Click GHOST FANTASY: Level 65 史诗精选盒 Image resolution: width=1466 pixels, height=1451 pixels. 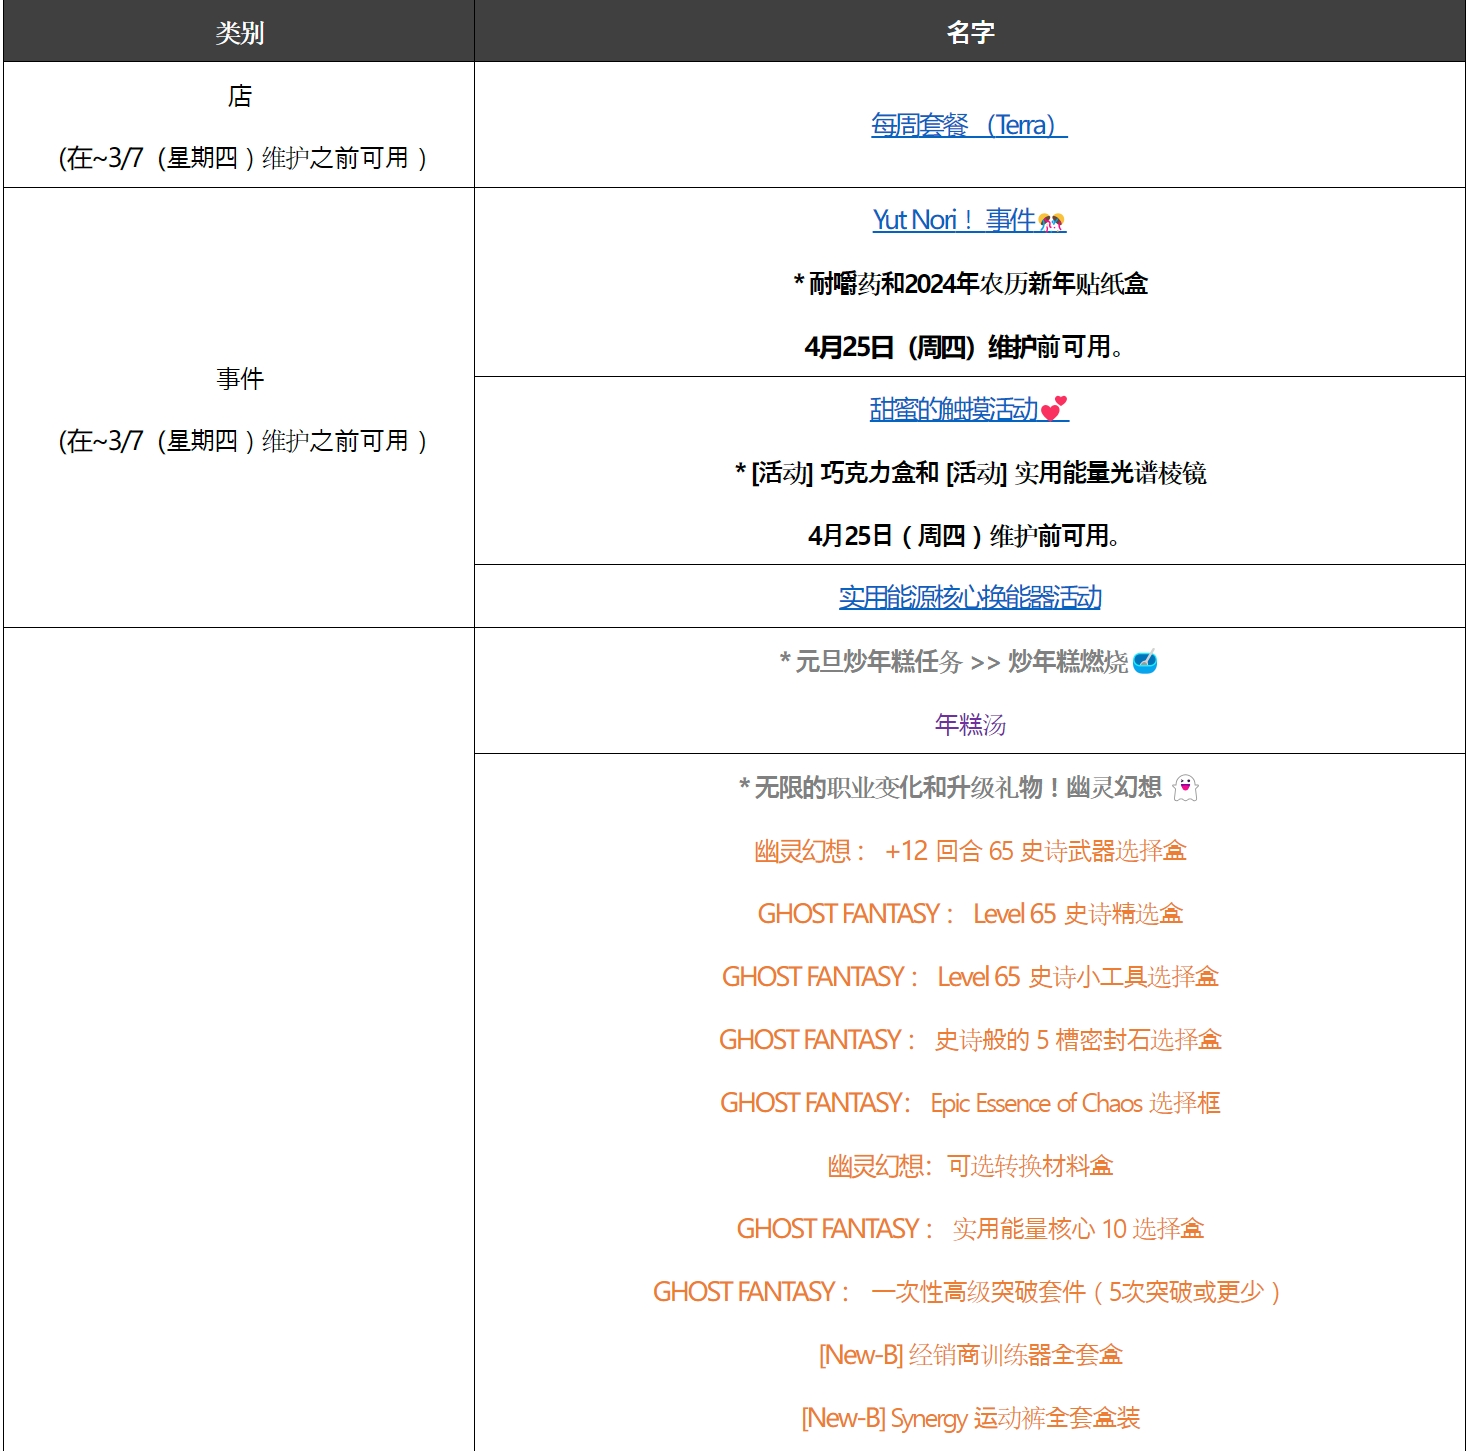(970, 914)
